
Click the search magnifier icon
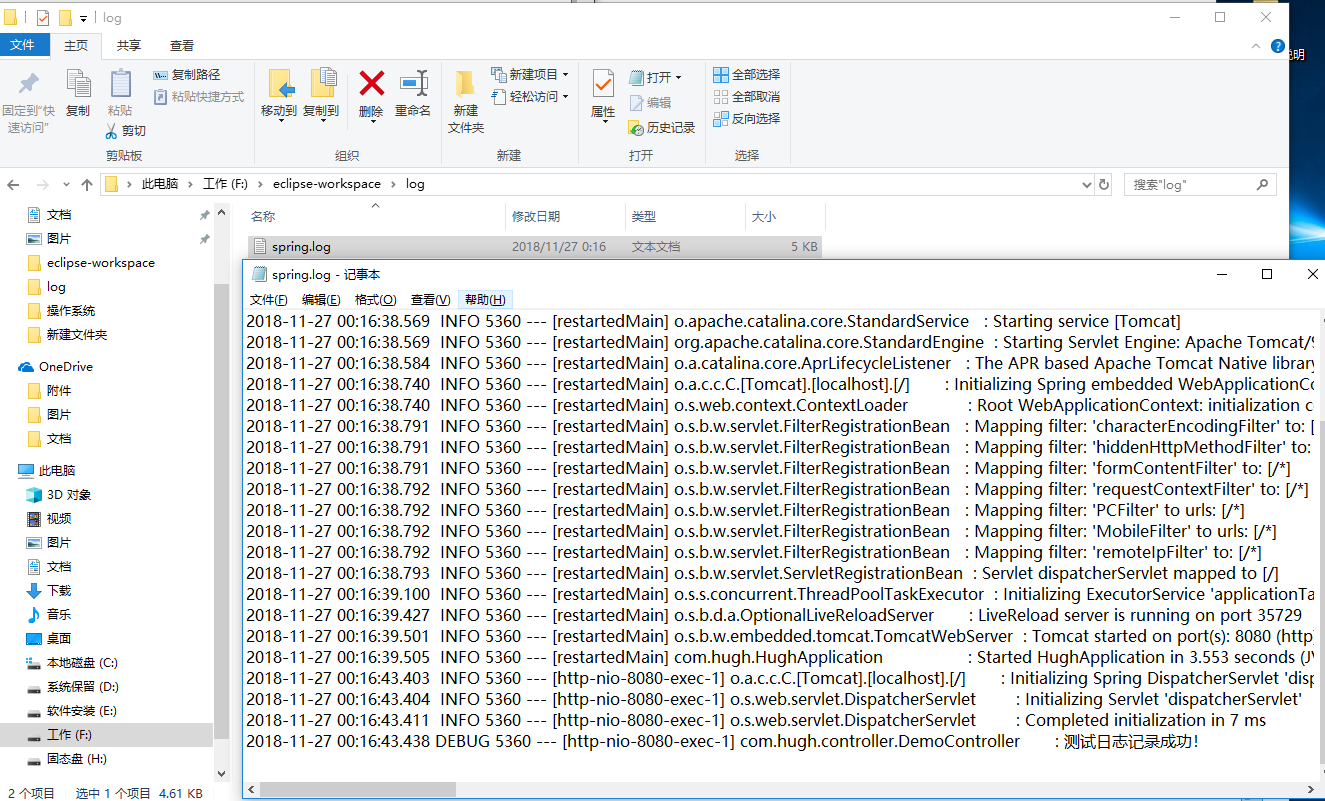click(x=1263, y=185)
